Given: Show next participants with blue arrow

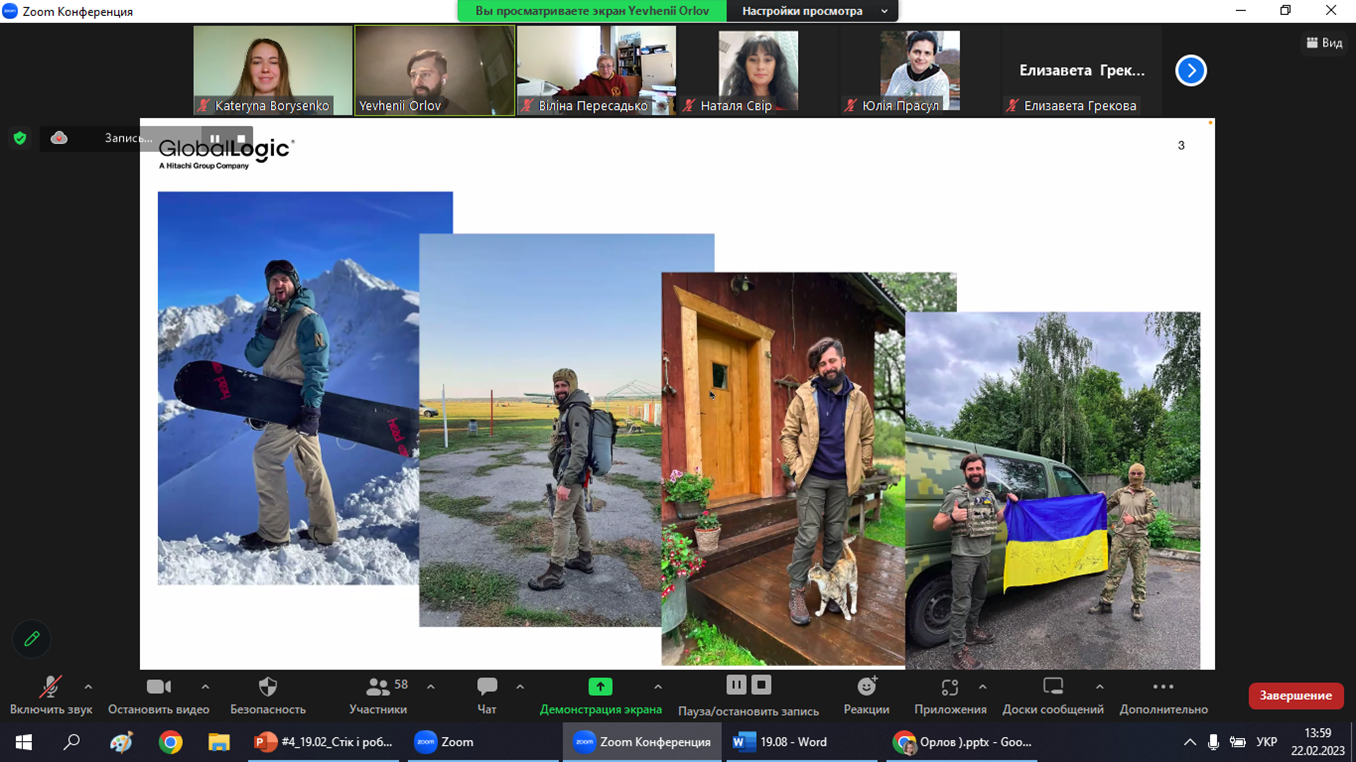Looking at the screenshot, I should coord(1190,71).
